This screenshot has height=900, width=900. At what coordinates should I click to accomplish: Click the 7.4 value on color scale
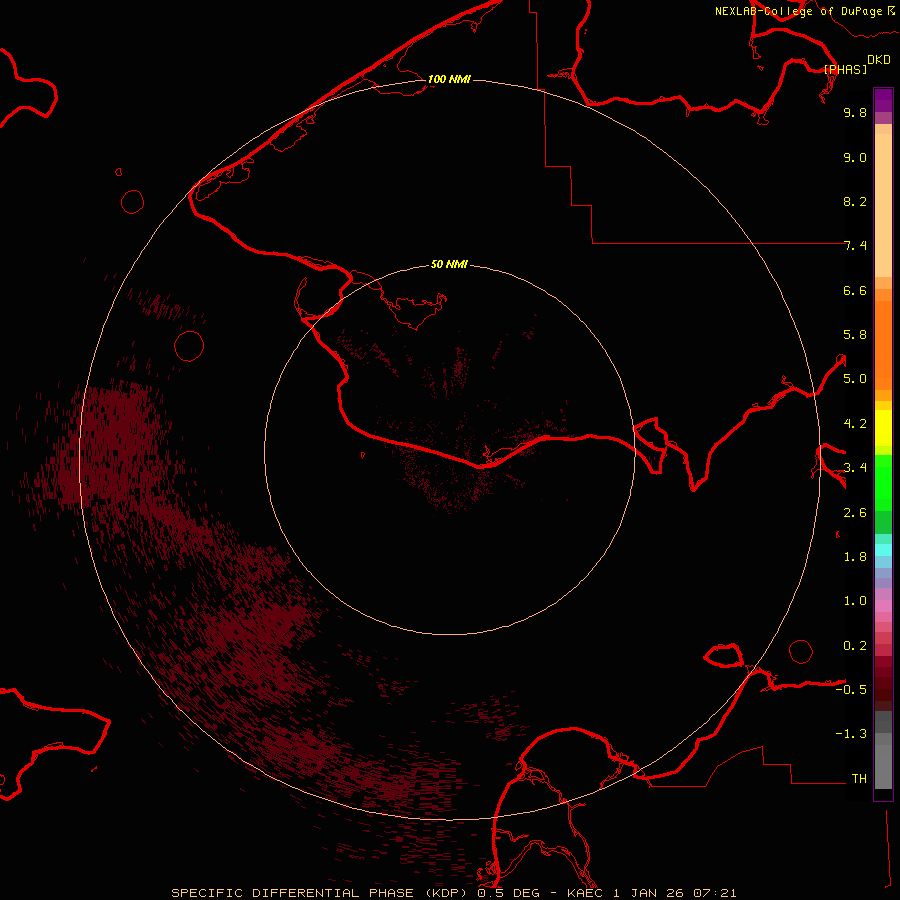click(x=855, y=246)
